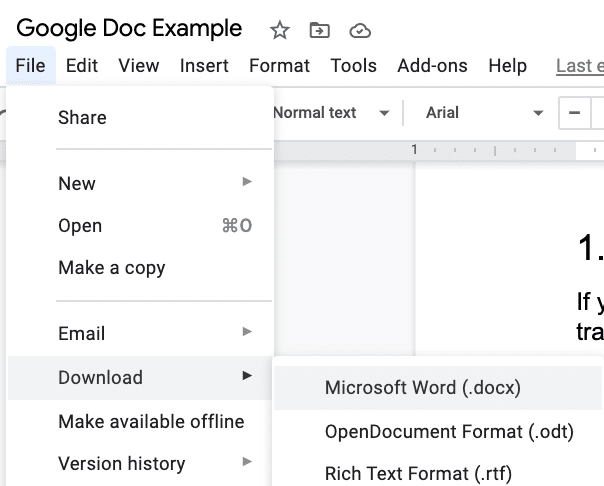Download as OpenDocument Format (.odt)

(438, 432)
